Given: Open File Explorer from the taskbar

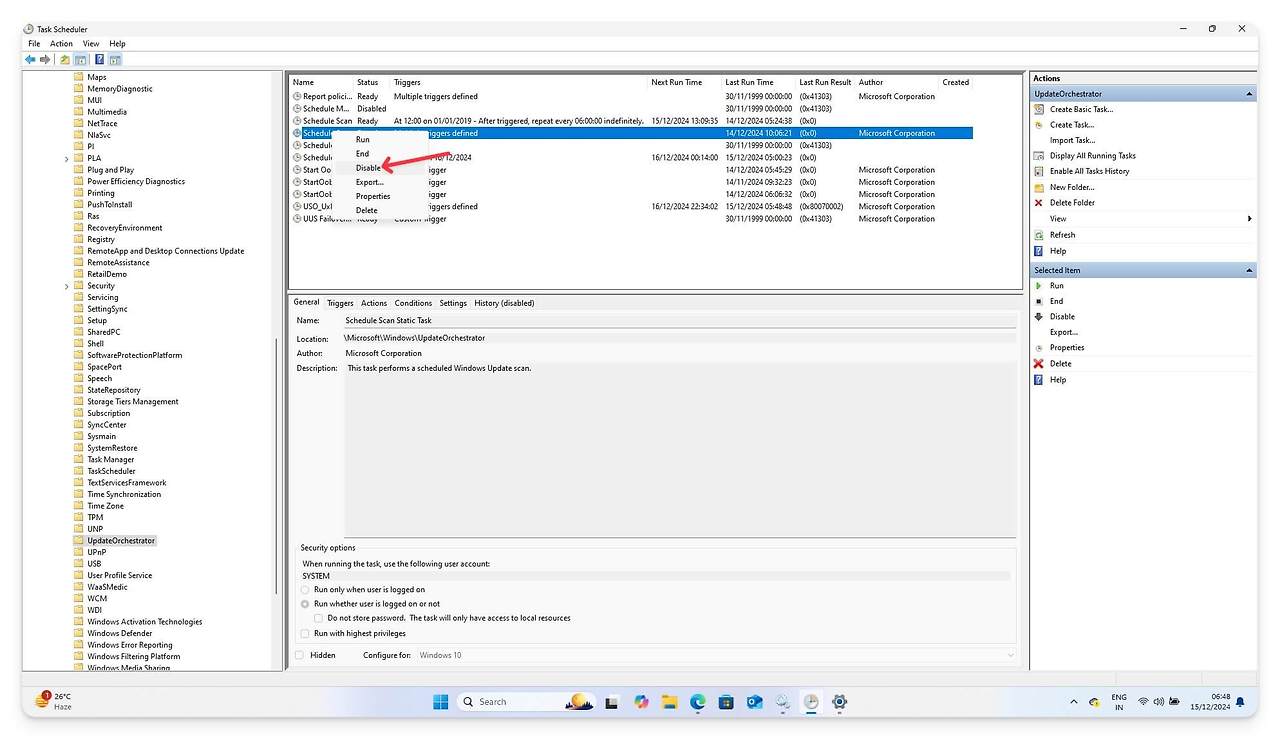Looking at the screenshot, I should [669, 702].
